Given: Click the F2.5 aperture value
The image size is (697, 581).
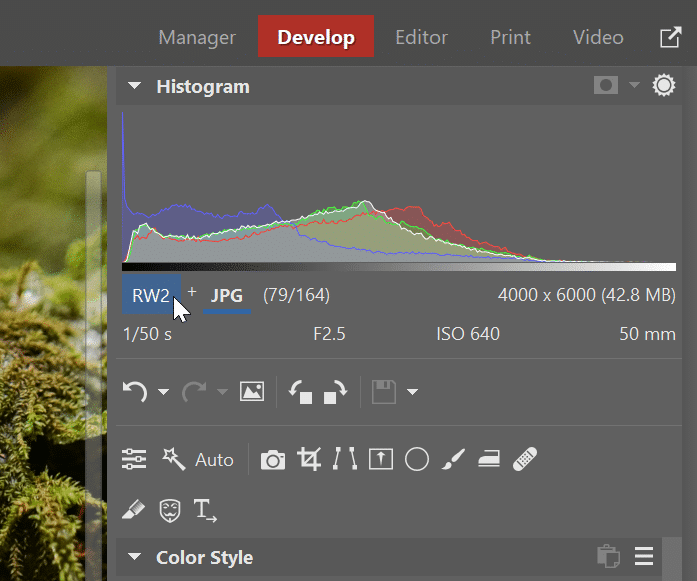Looking at the screenshot, I should pyautogui.click(x=329, y=334).
